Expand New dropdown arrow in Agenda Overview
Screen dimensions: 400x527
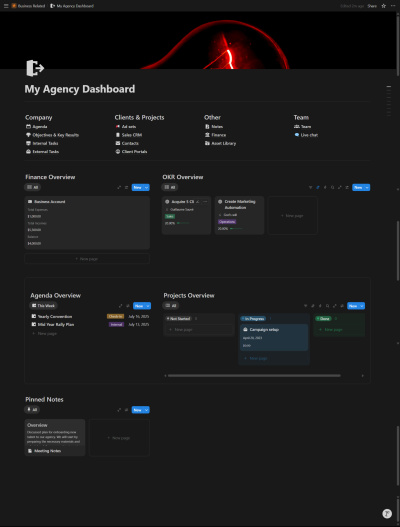148,306
